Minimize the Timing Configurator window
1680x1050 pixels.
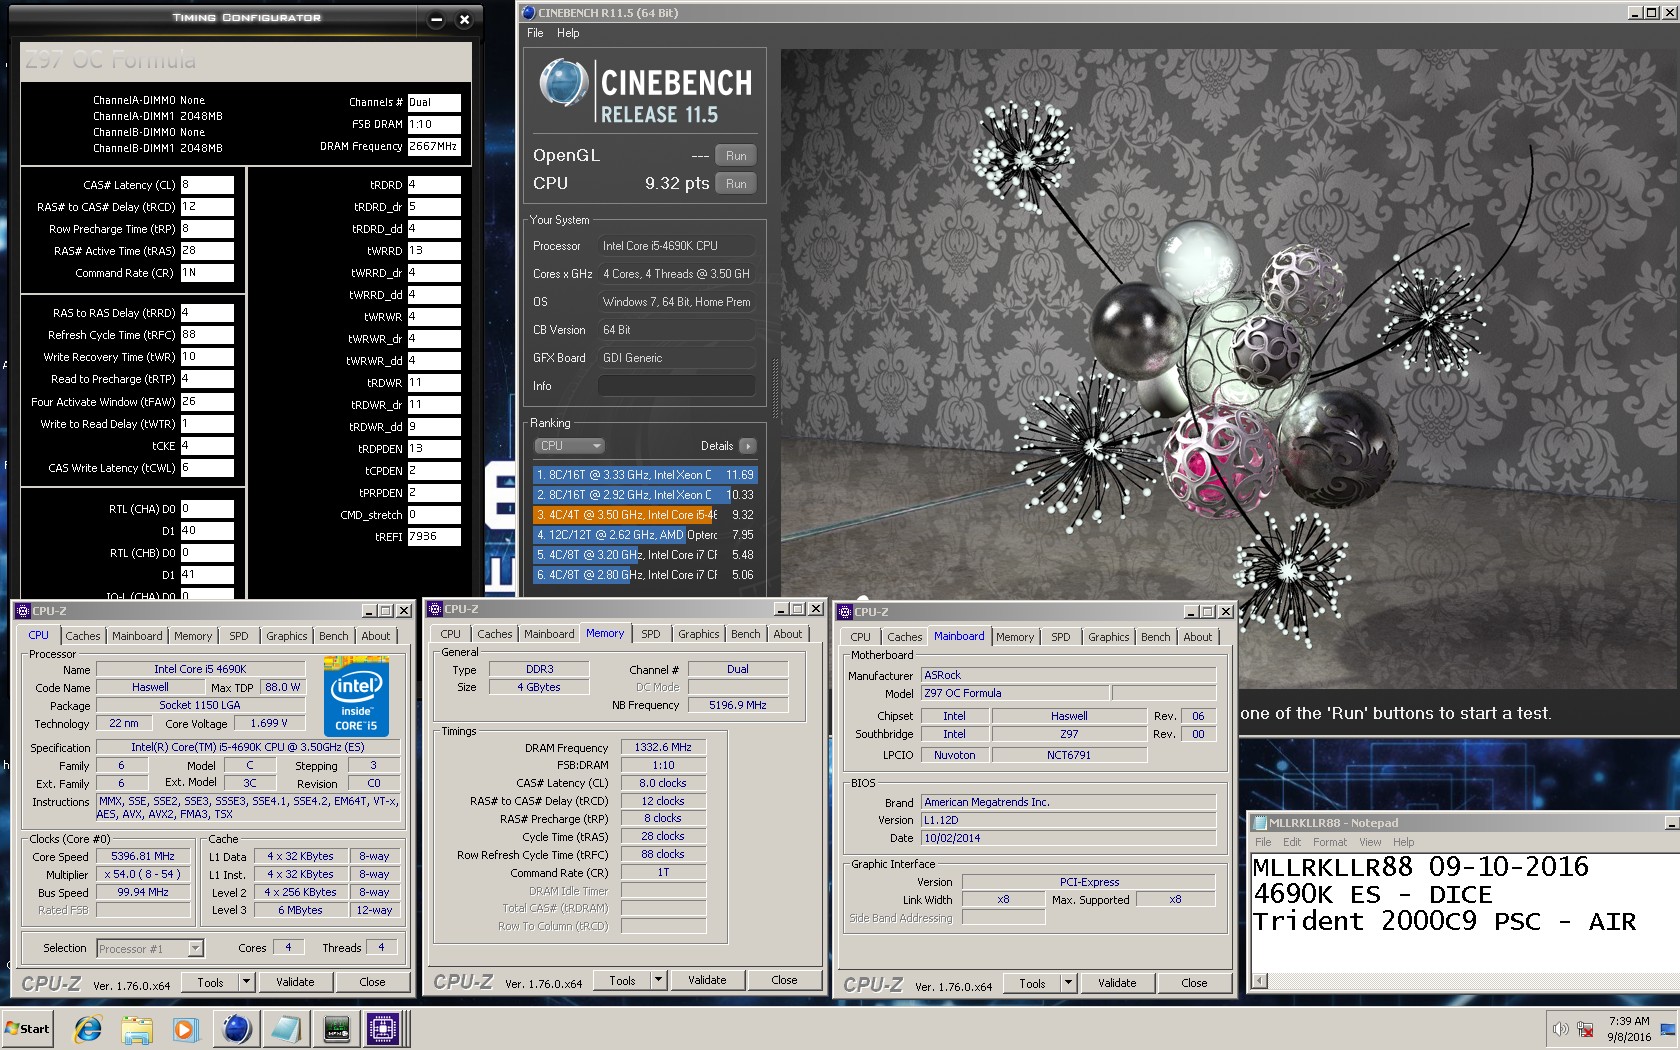436,19
